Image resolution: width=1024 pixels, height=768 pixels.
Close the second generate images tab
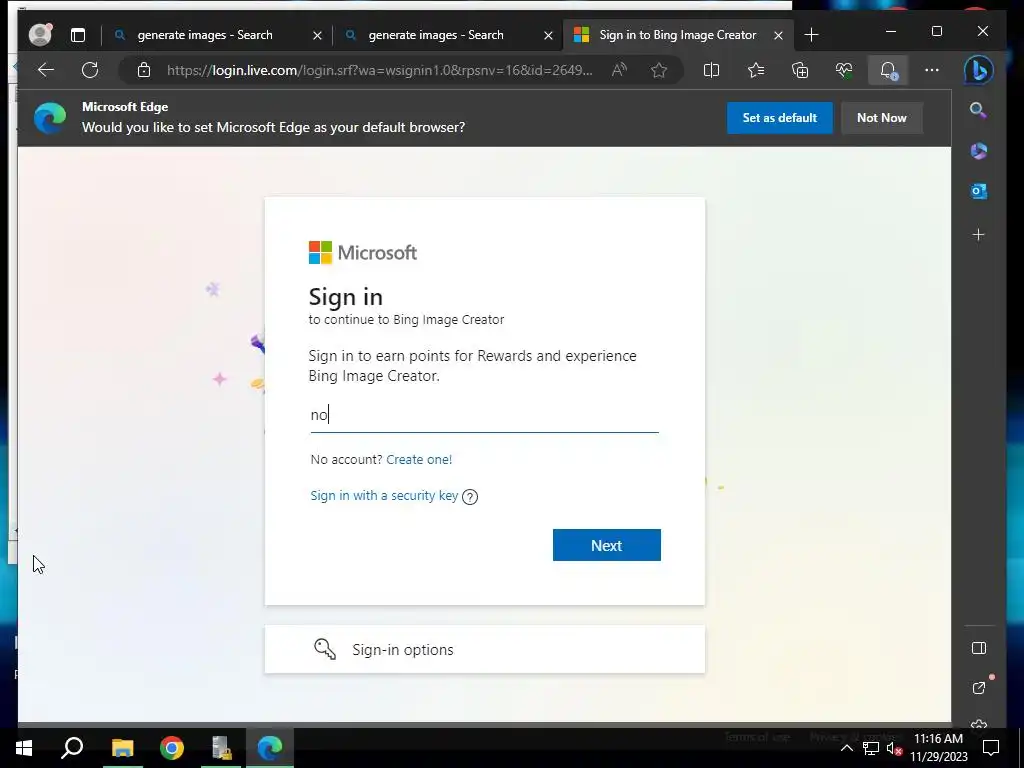[549, 35]
